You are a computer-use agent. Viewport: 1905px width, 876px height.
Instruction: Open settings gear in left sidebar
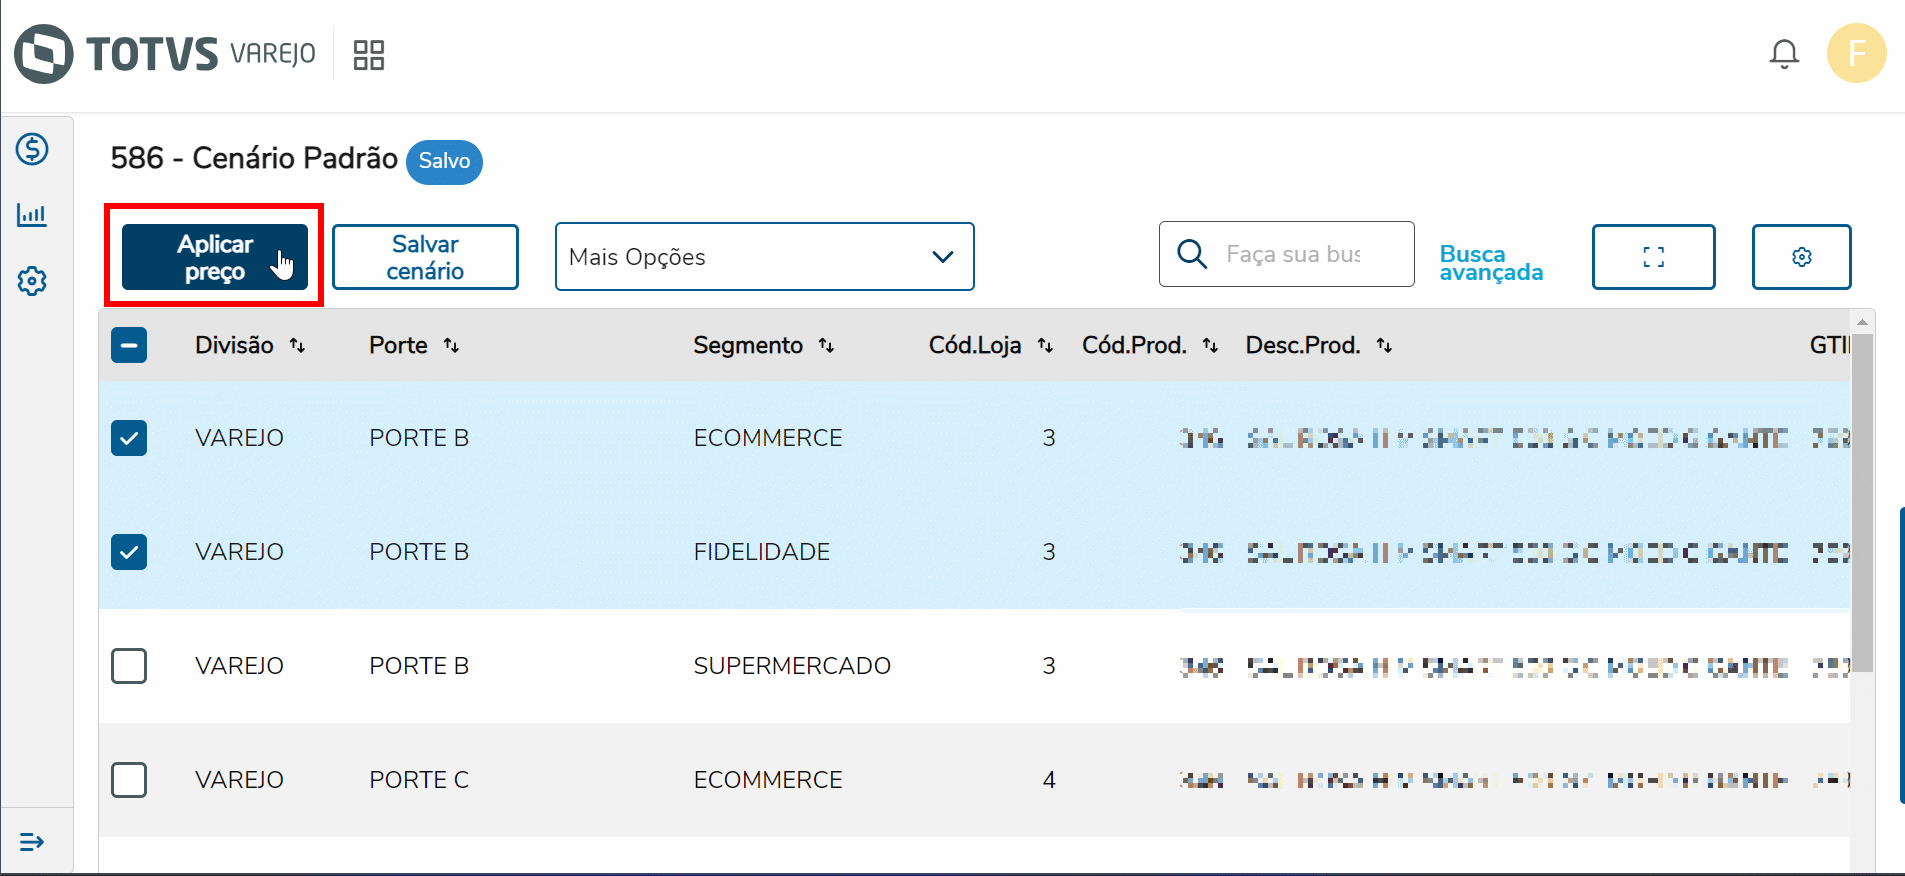pyautogui.click(x=32, y=281)
